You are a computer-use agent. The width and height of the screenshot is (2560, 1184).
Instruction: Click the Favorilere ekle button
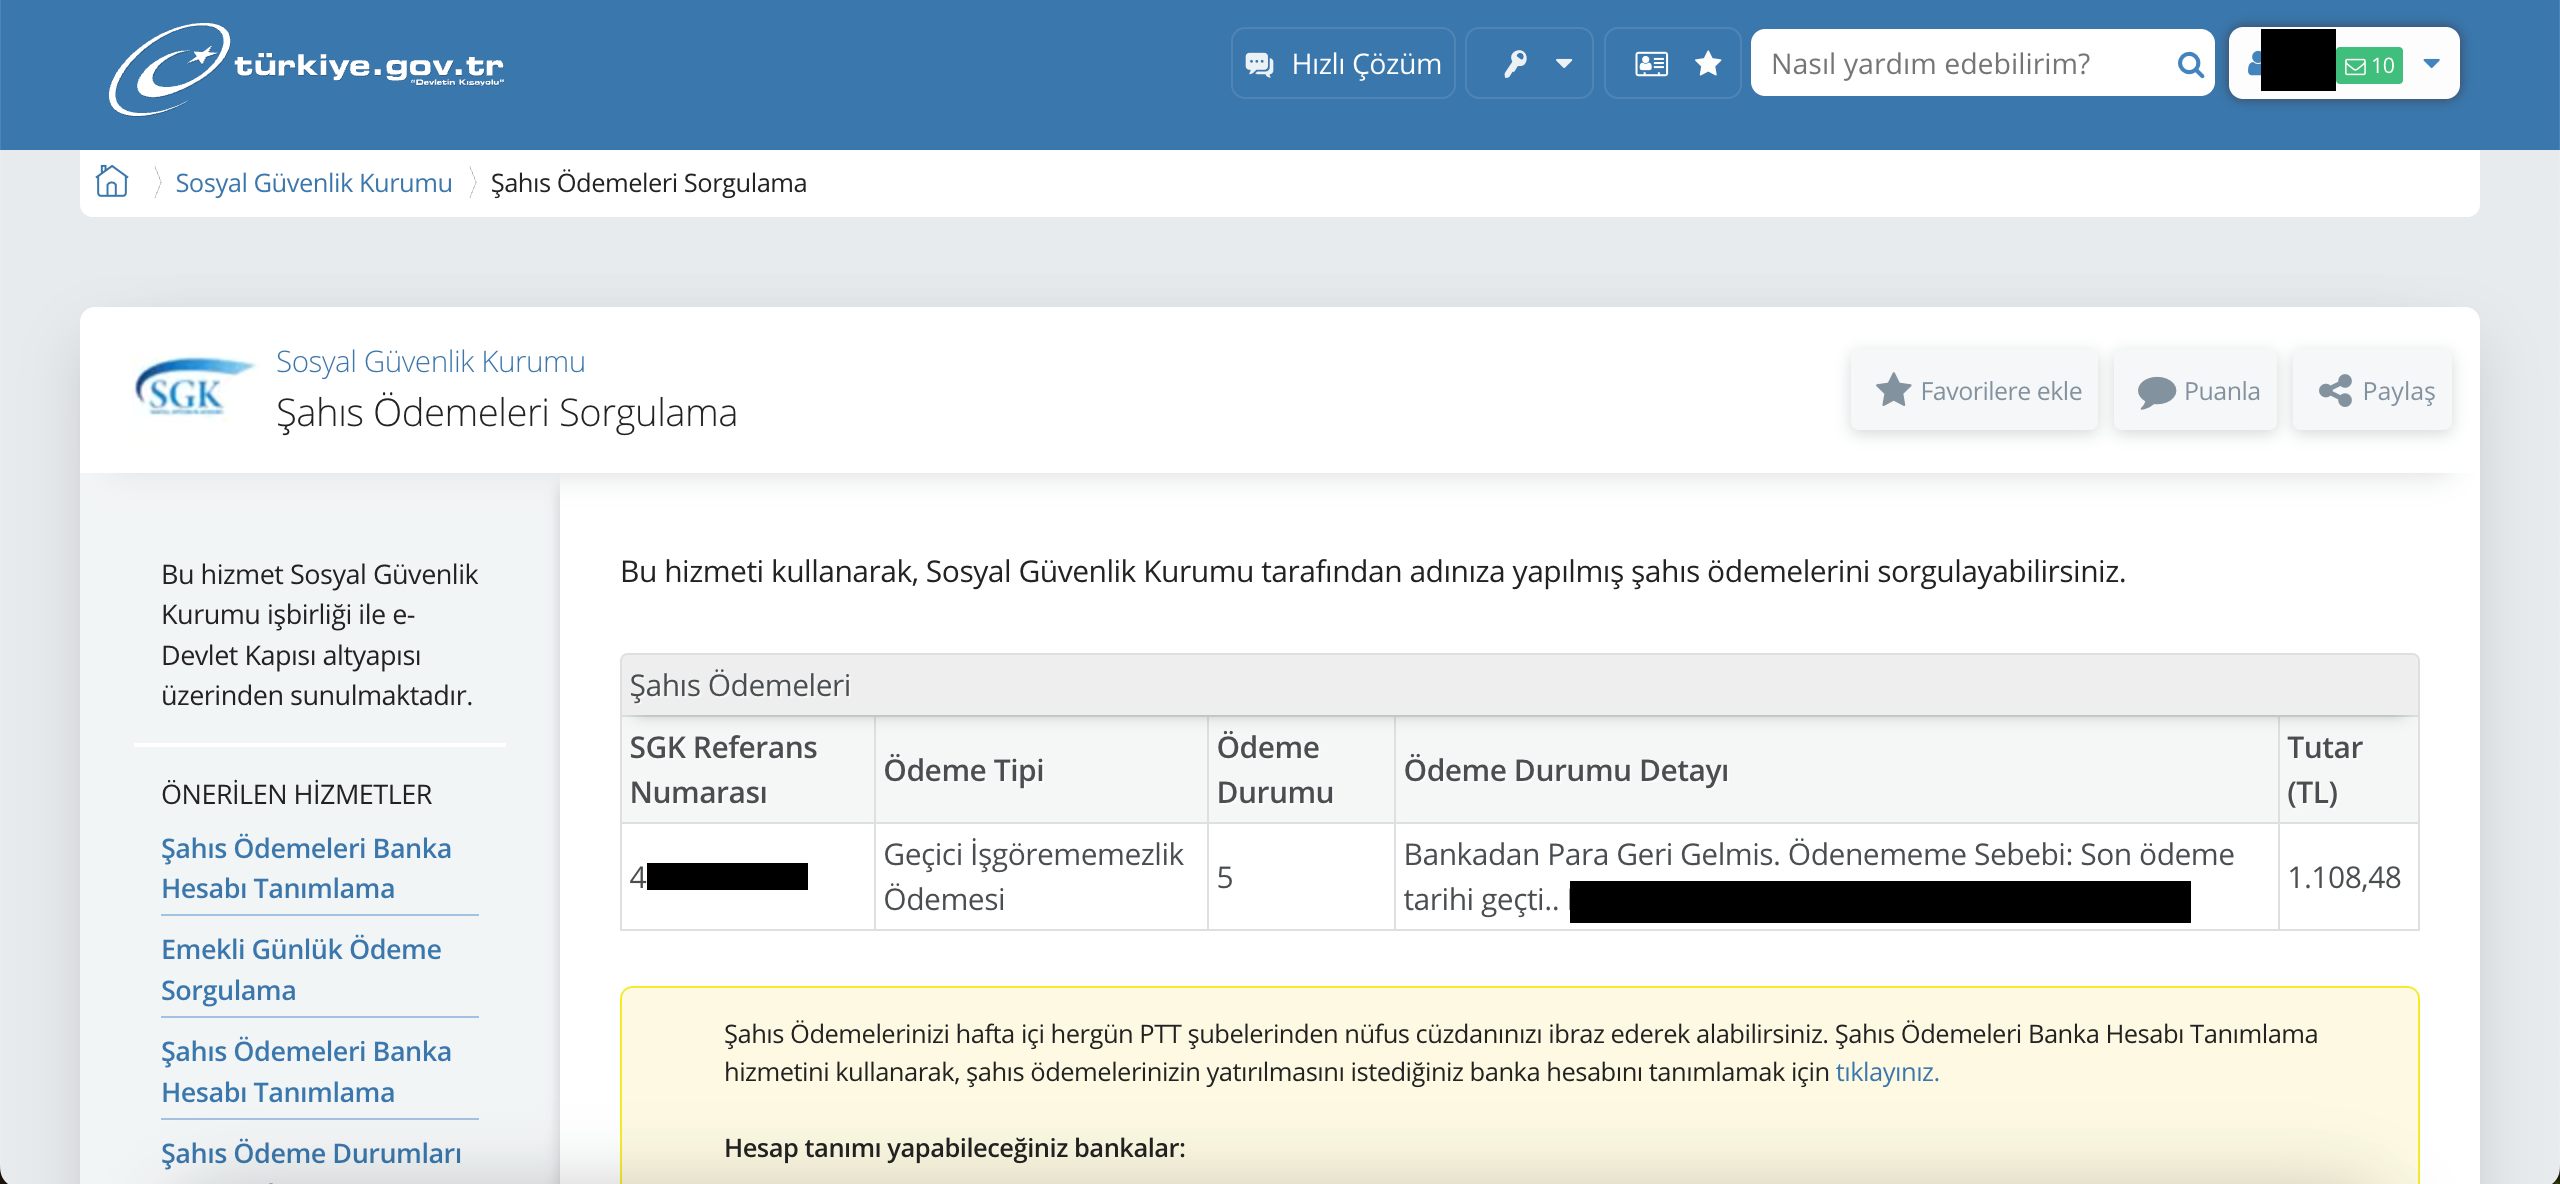click(x=1976, y=391)
